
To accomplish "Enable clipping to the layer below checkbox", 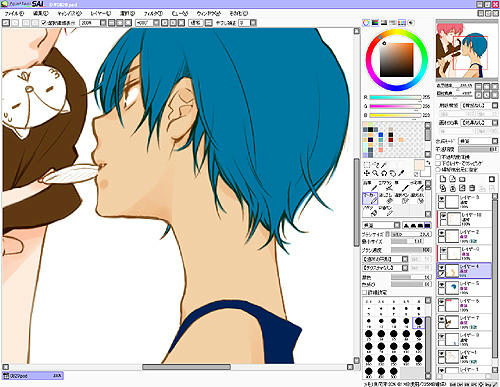I will point(439,163).
